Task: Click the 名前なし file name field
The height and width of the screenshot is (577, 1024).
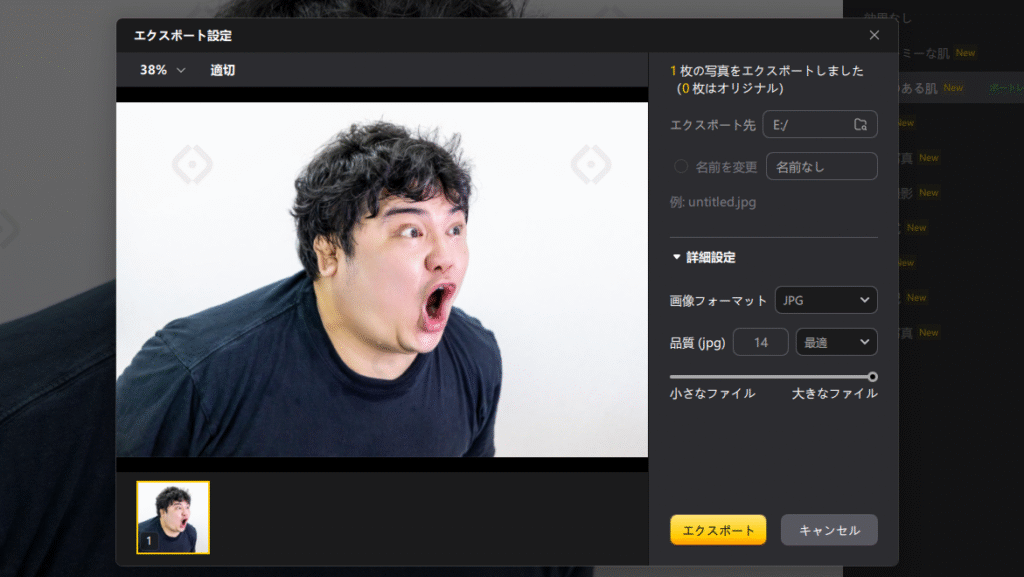Action: pyautogui.click(x=821, y=167)
